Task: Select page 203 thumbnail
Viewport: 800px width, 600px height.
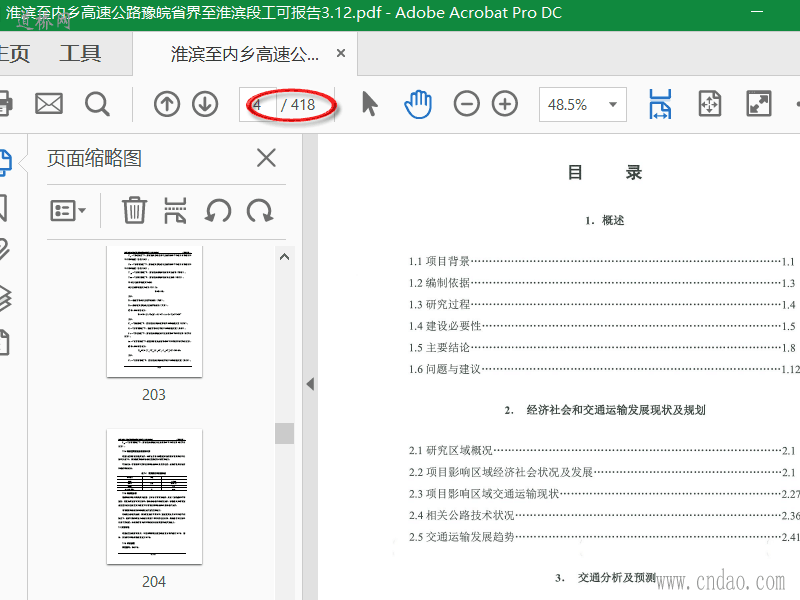Action: click(x=154, y=311)
